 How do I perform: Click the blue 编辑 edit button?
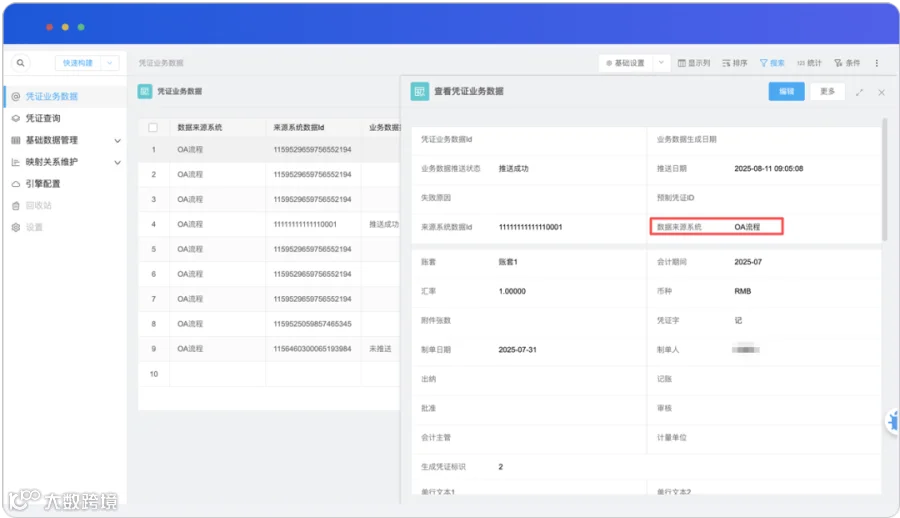pos(786,91)
